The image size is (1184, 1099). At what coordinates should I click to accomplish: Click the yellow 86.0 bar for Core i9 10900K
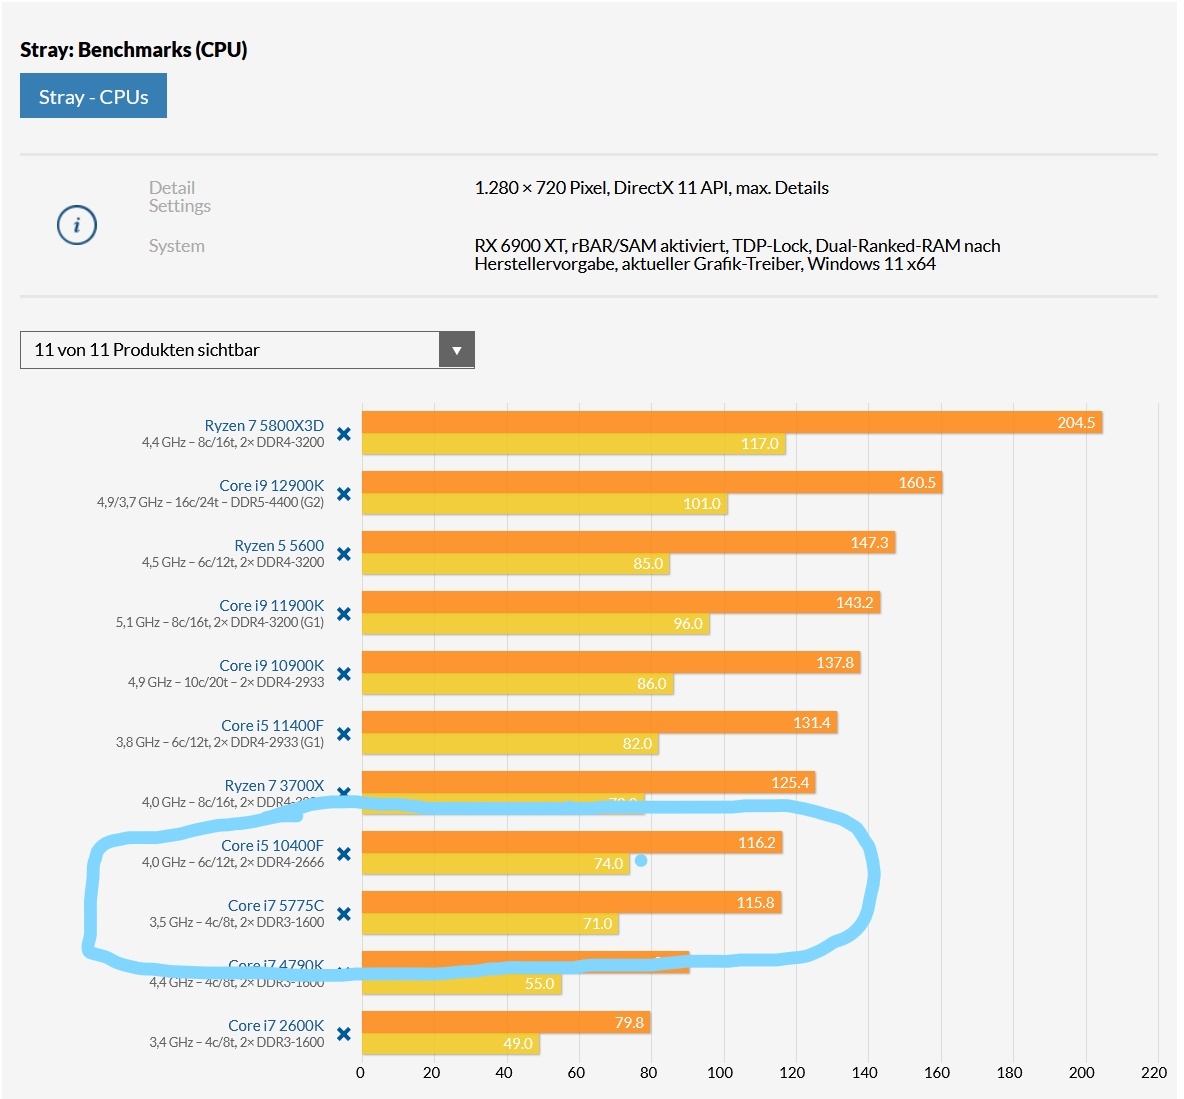pos(517,684)
